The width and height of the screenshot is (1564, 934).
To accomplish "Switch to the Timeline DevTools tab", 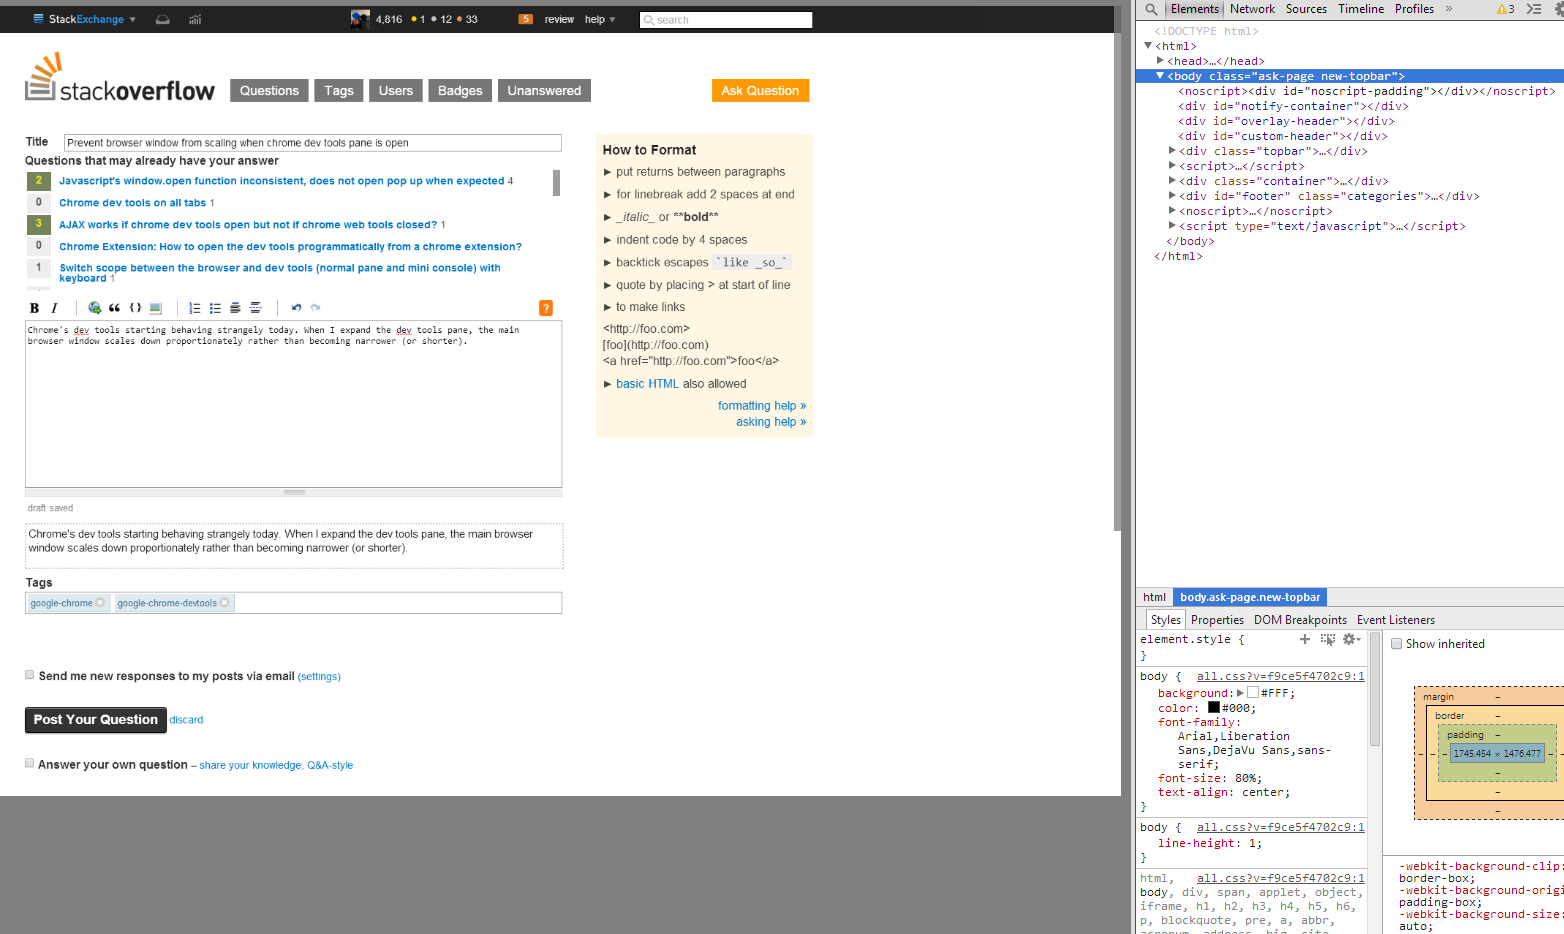I will (x=1361, y=9).
